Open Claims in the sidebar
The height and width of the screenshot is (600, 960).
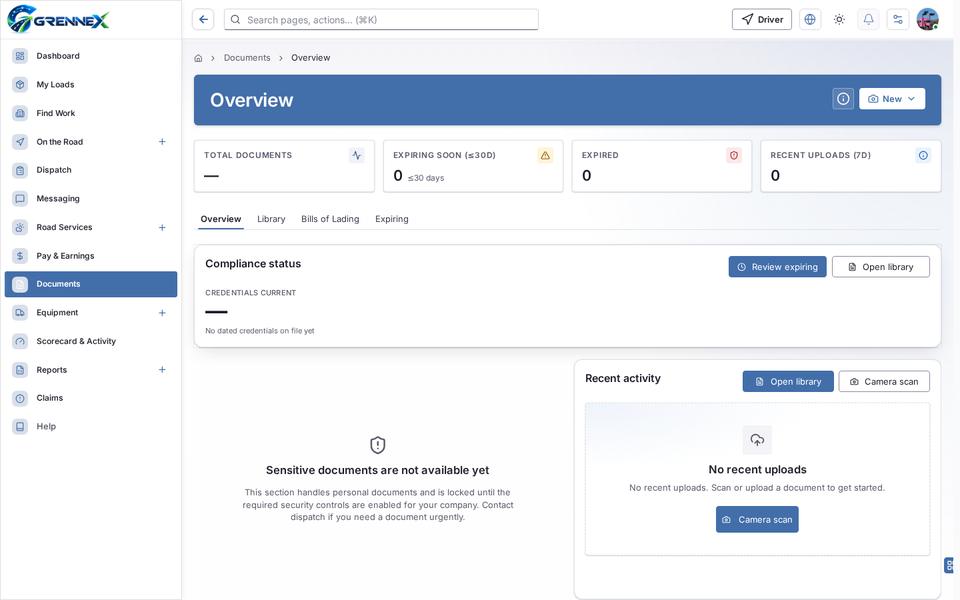[x=91, y=398]
